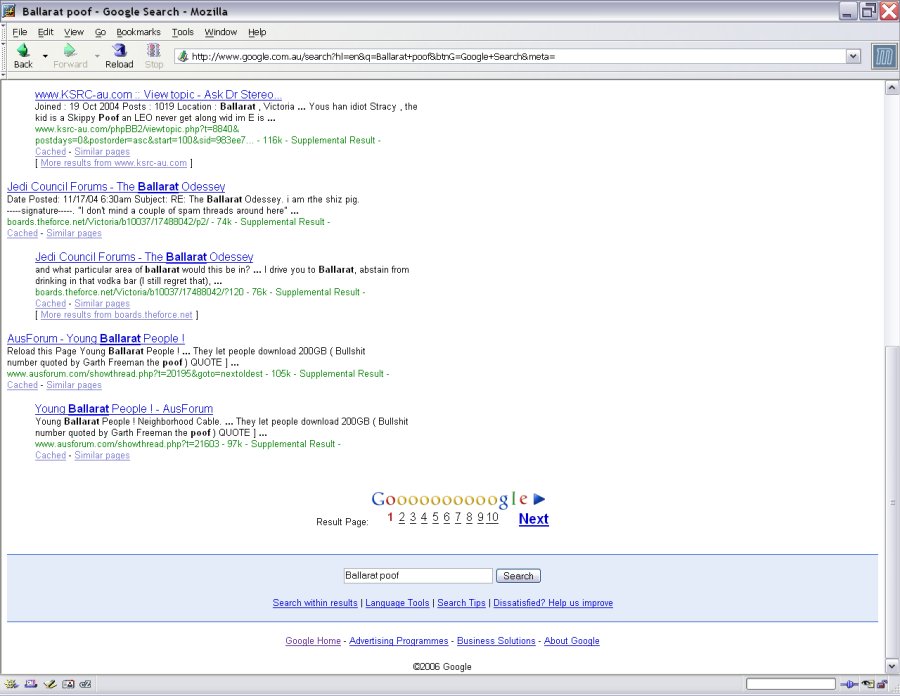Click the Stop loading icon

[x=153, y=50]
